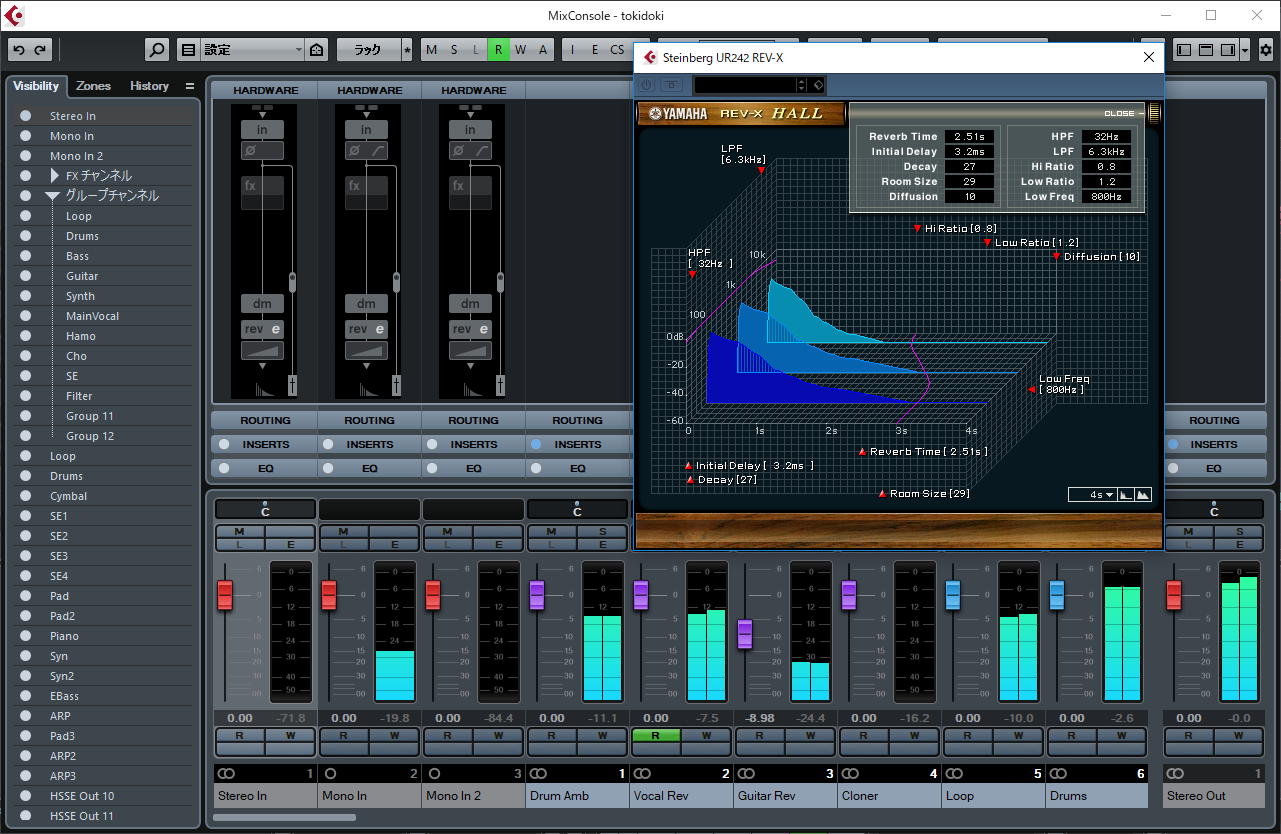Screen dimensions: 1281x834
Task: Click the Redo arrow in MixConsole toolbar
Action: coord(41,50)
